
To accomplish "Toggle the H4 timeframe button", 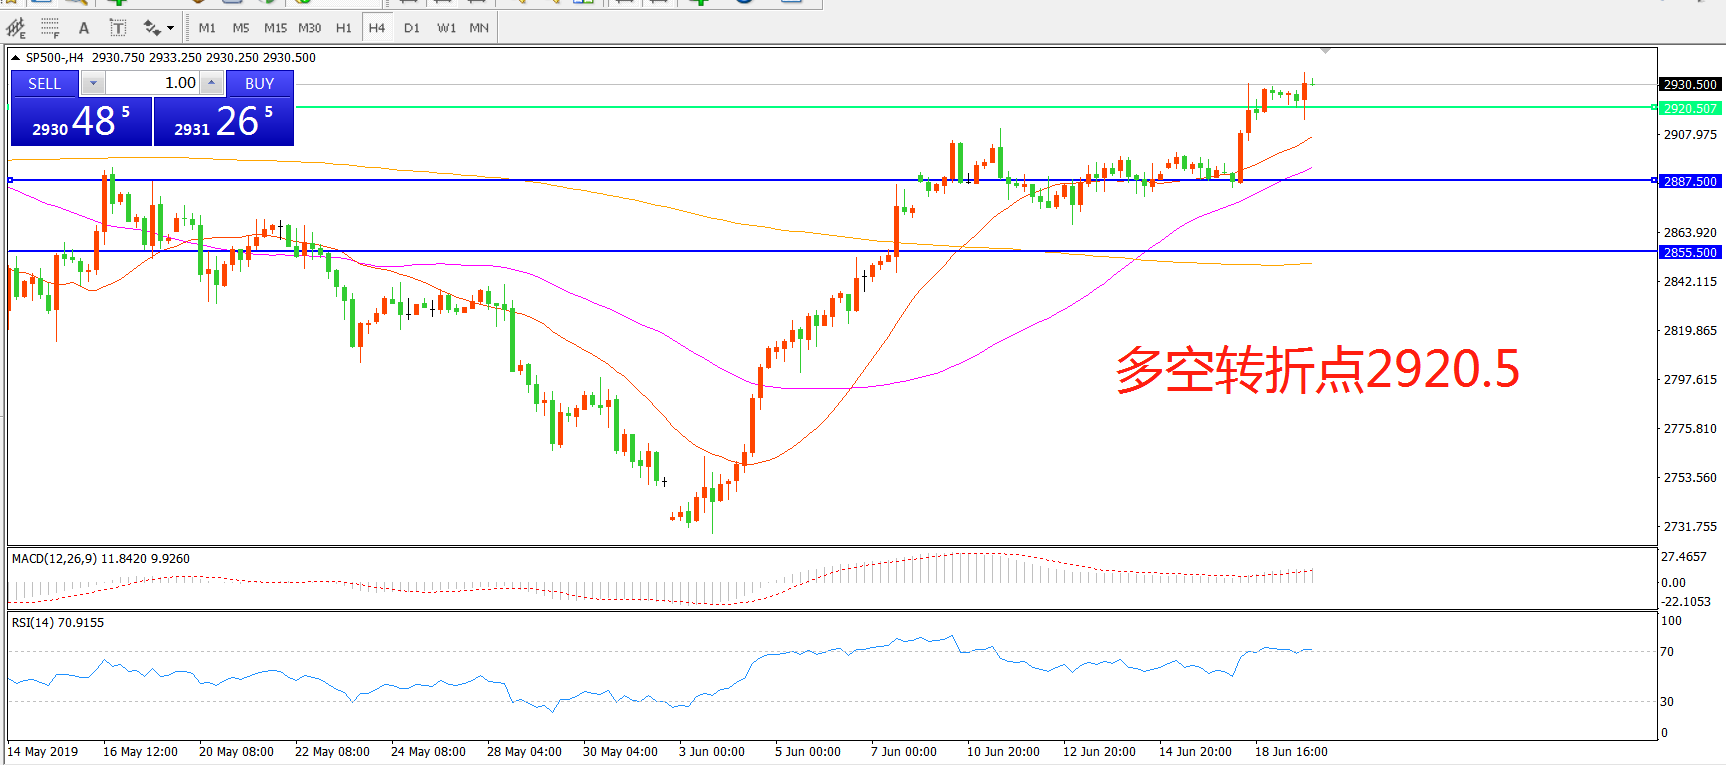I will point(376,28).
